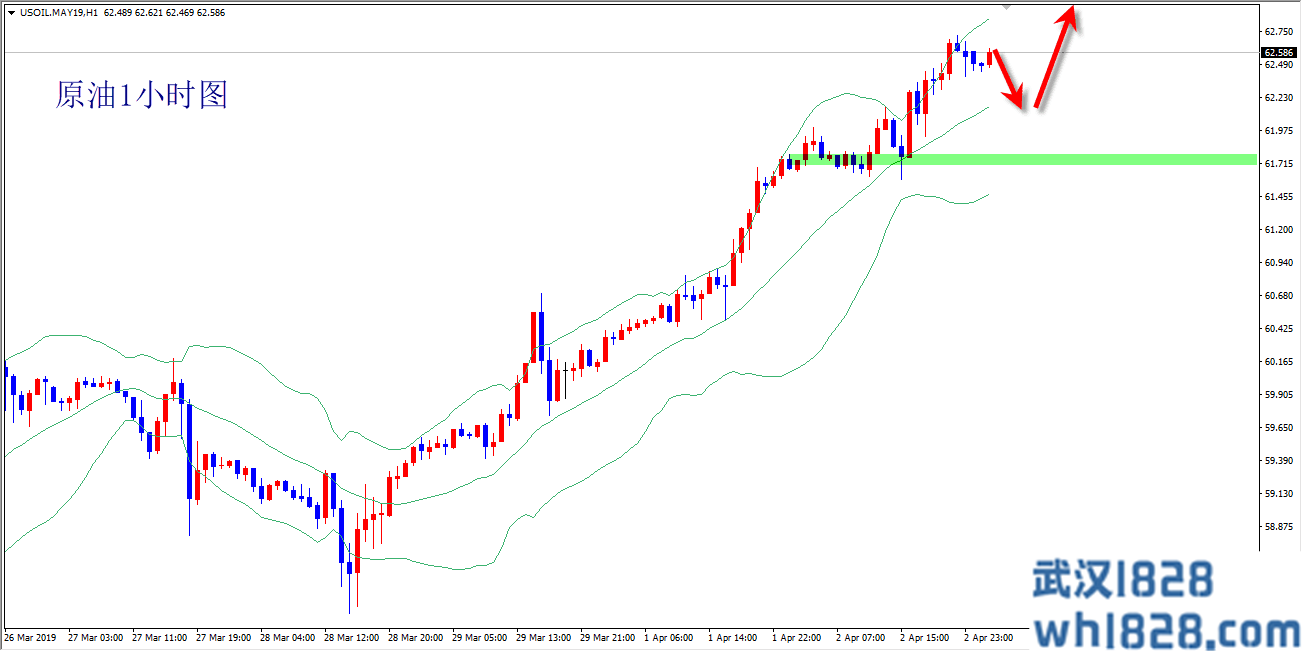Click the whl828.com watermark link
This screenshot has width=1302, height=651.
(1165, 630)
